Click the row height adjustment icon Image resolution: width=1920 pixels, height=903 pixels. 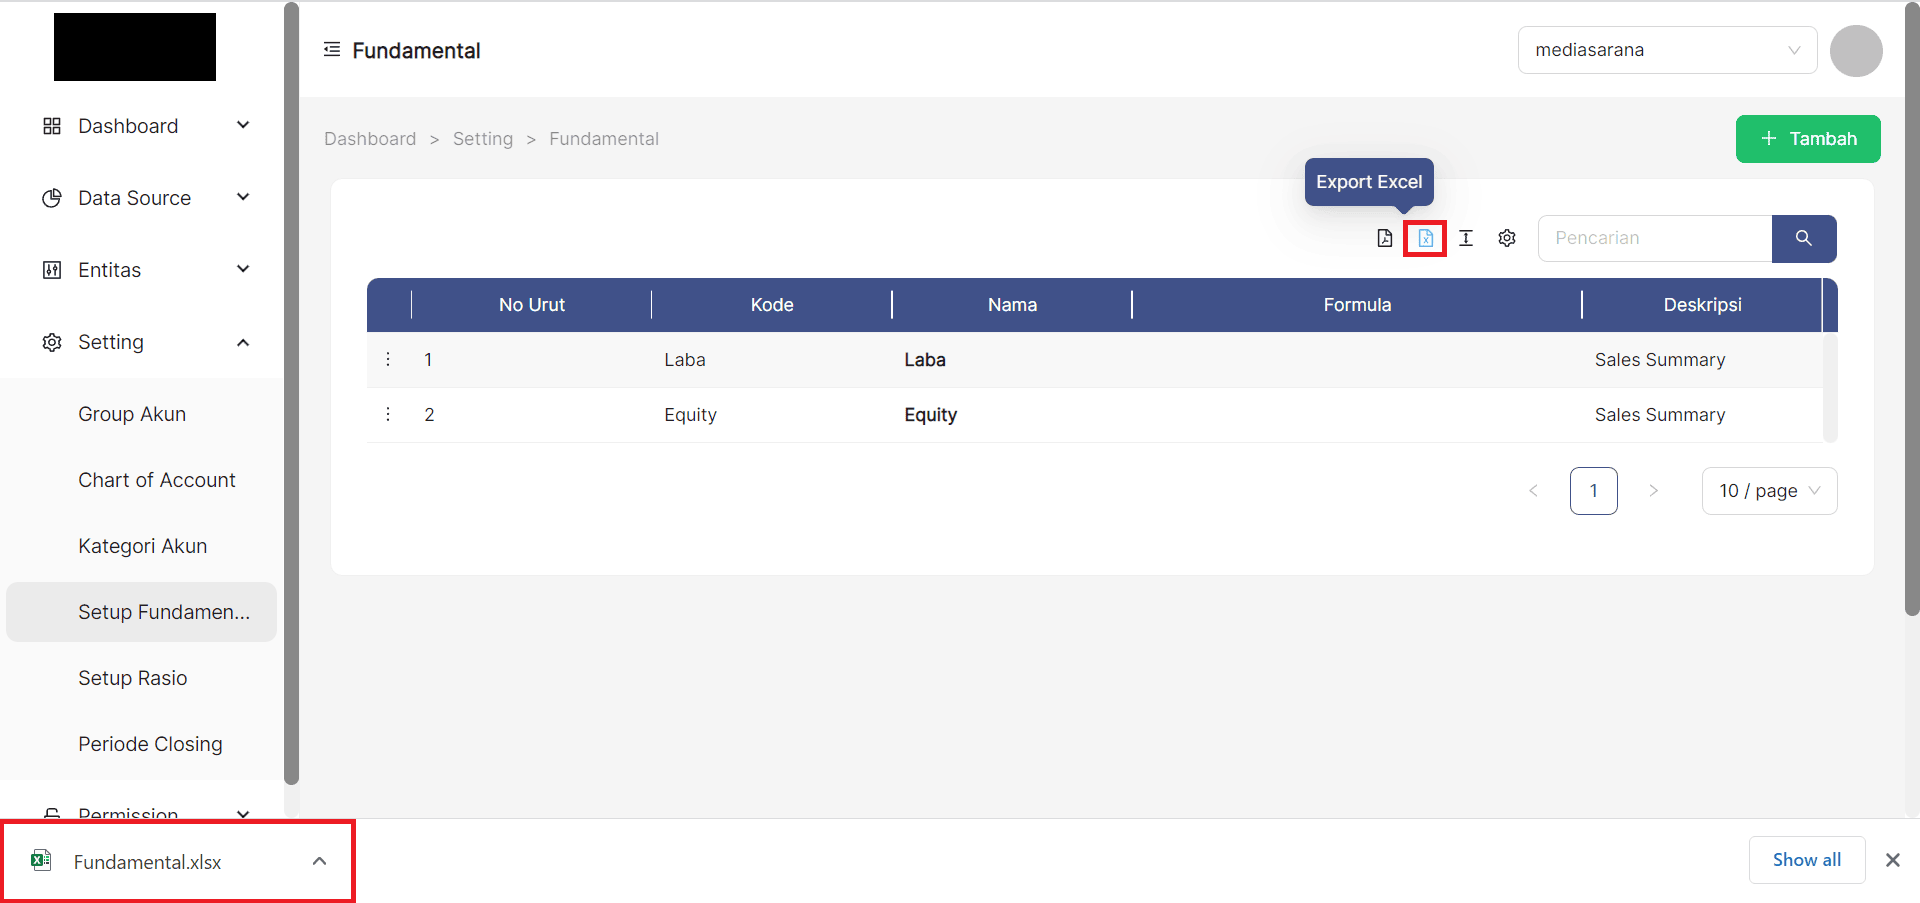click(1466, 238)
